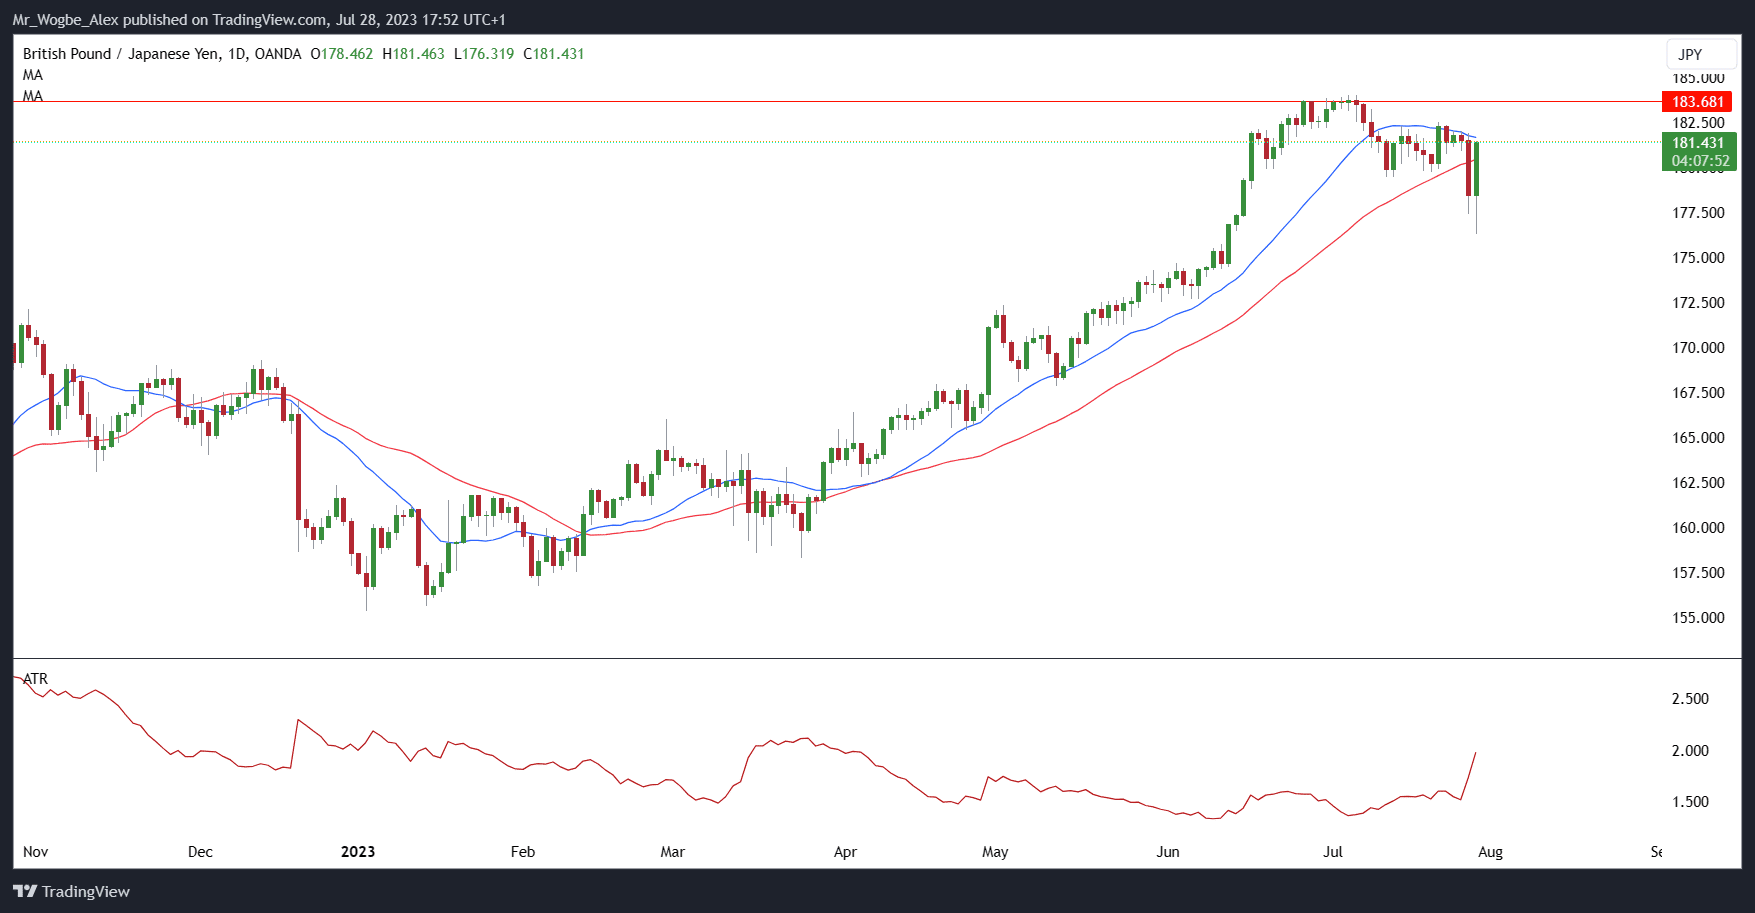Click the Mar time axis label

pyautogui.click(x=672, y=851)
